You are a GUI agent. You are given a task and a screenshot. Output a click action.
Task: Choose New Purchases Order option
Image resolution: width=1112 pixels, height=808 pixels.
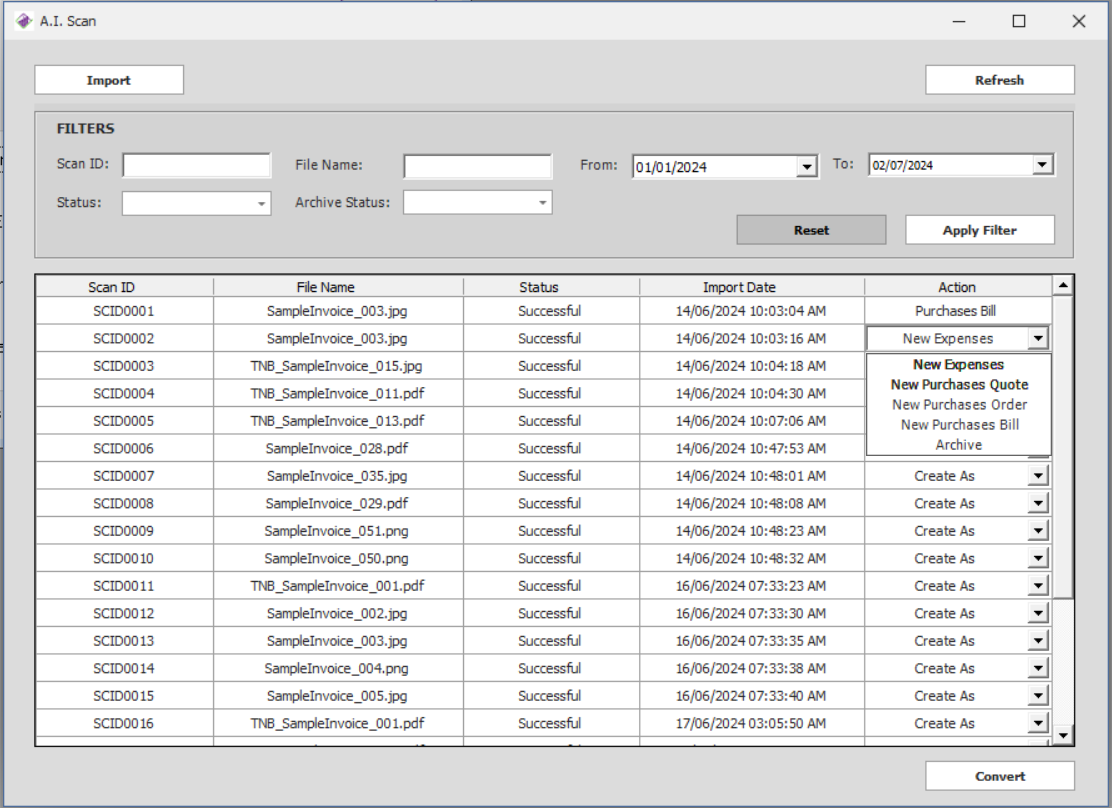coord(959,405)
